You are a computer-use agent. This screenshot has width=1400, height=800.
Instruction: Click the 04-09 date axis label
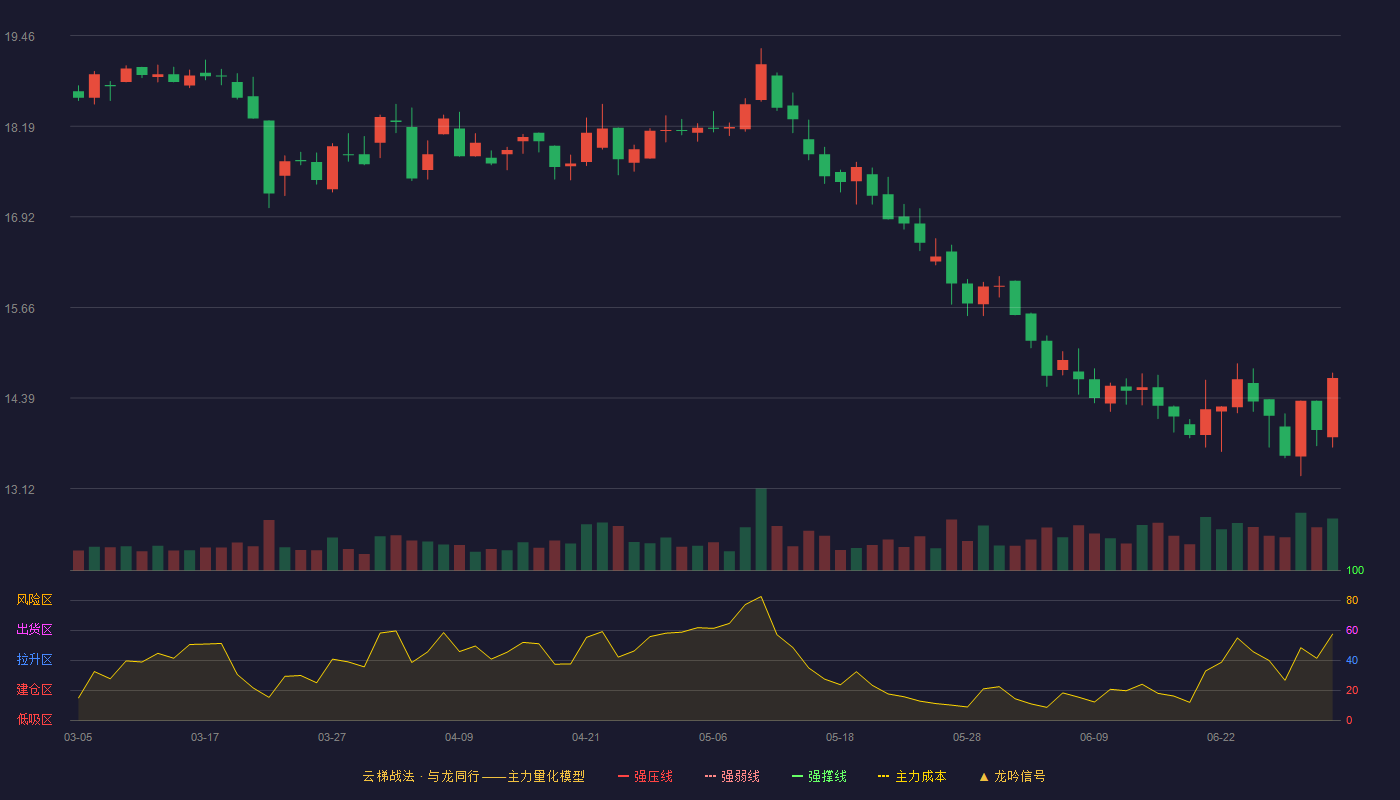(459, 737)
